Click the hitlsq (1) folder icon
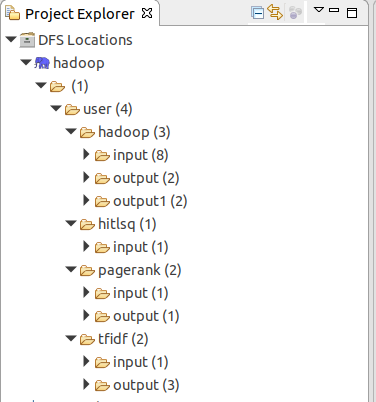Image resolution: width=376 pixels, height=402 pixels. point(87,224)
